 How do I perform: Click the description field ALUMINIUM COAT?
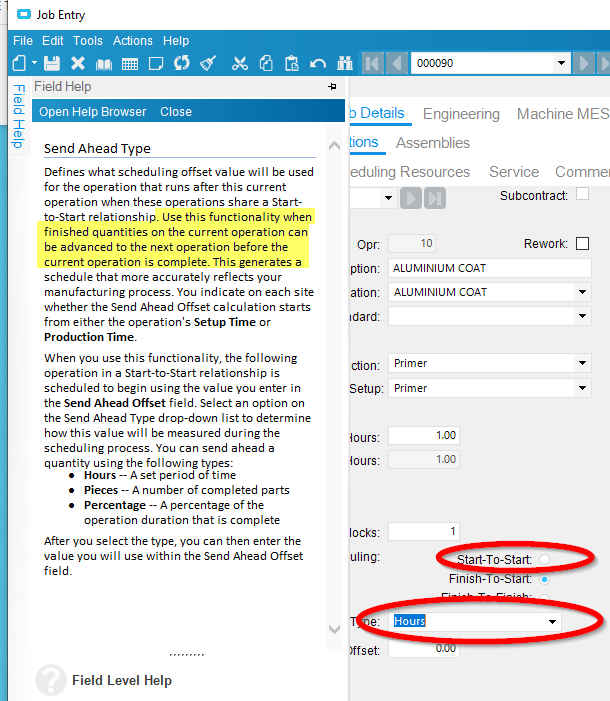pos(490,268)
